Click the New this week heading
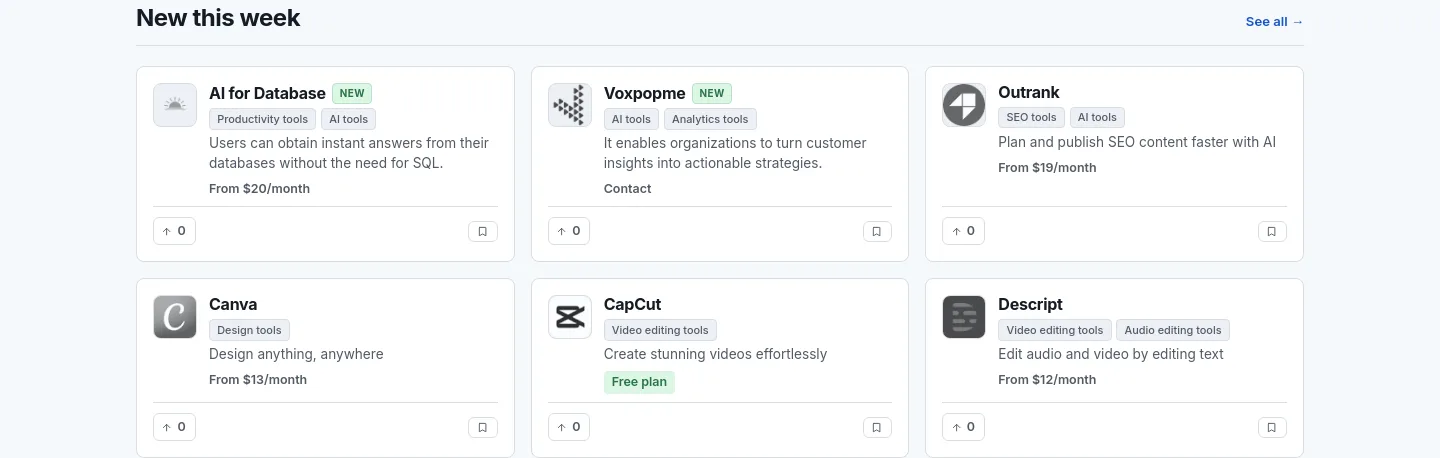1440x458 pixels. click(218, 18)
